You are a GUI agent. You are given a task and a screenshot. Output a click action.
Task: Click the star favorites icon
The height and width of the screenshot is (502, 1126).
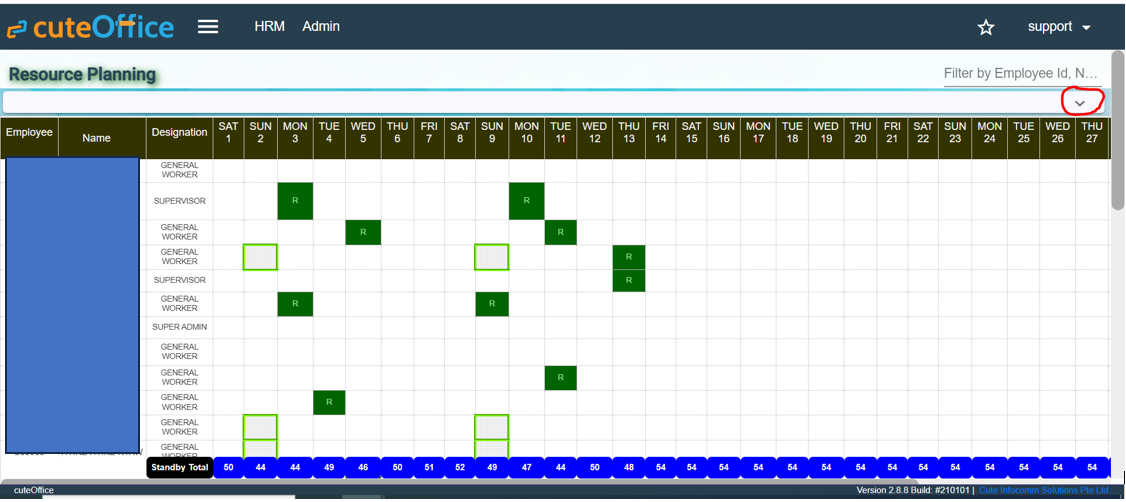point(986,28)
